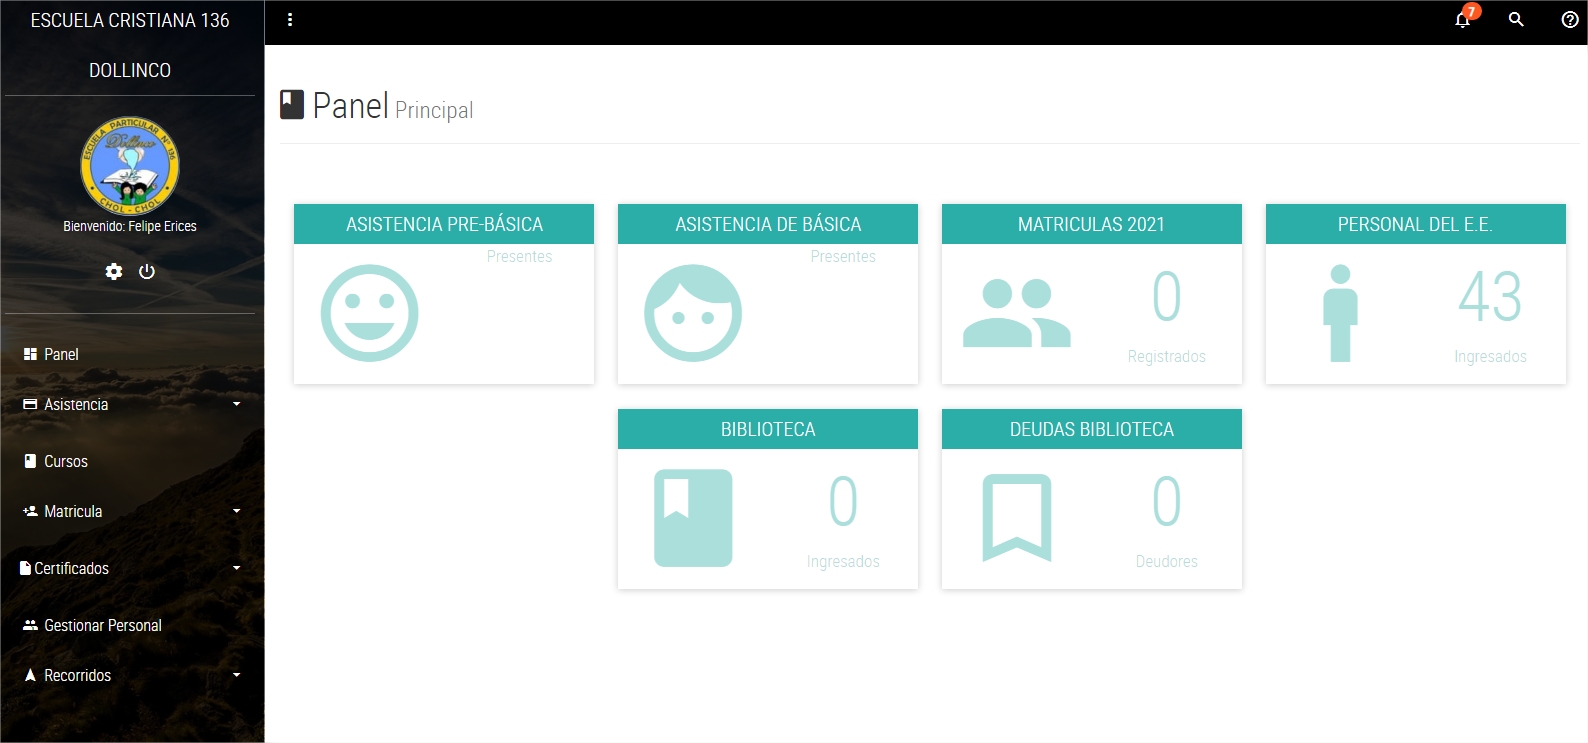Screen dimensions: 1588x743
Task: Click the school logo emblem
Action: [x=130, y=166]
